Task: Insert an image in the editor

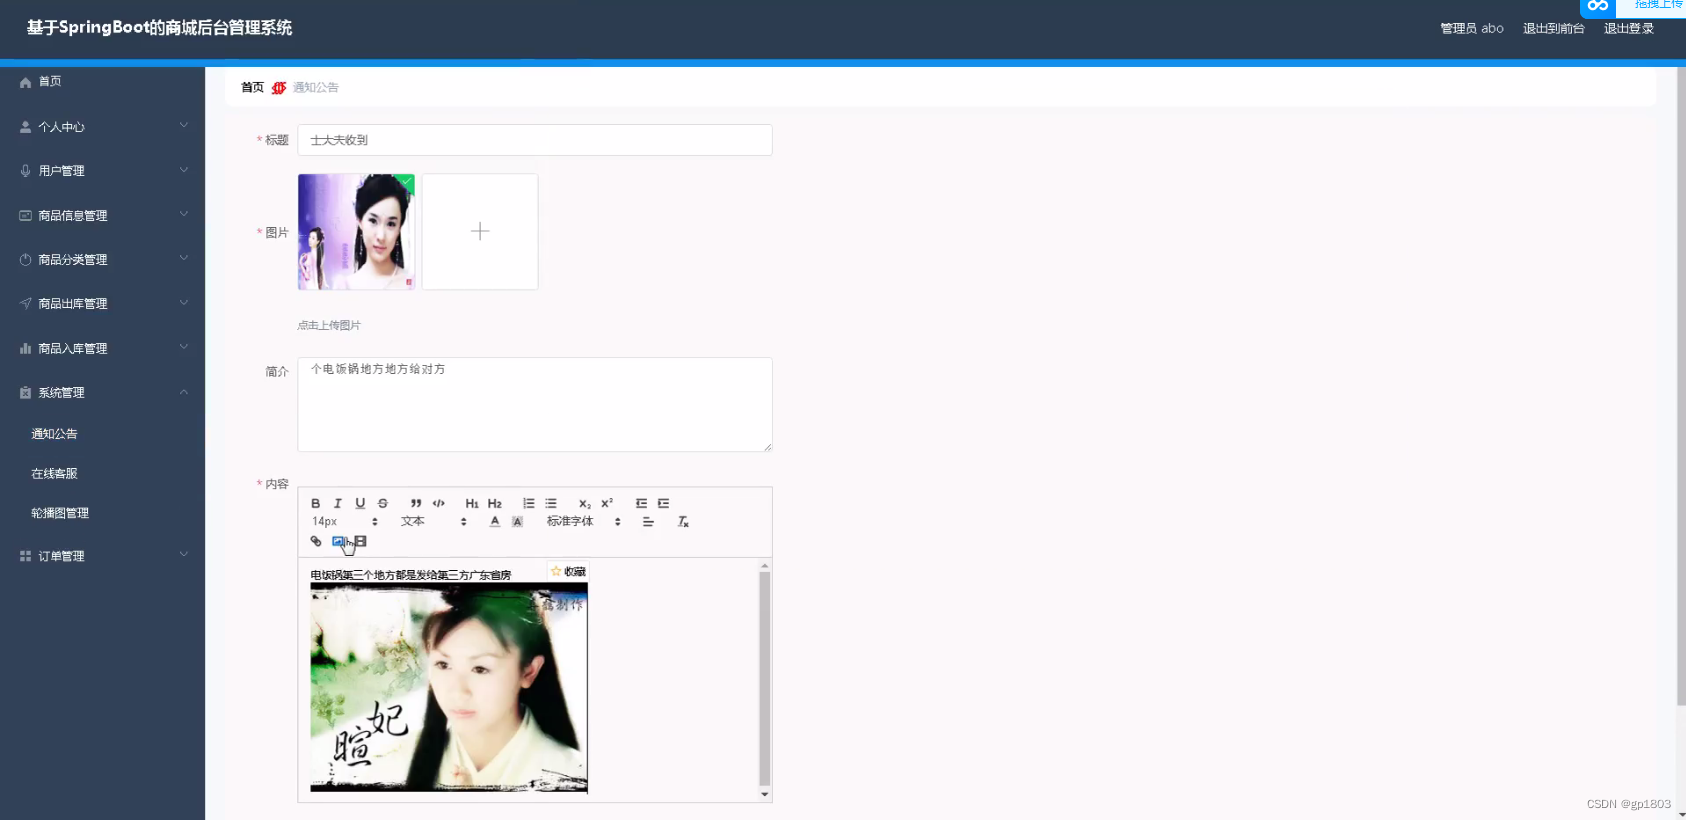Action: point(338,541)
